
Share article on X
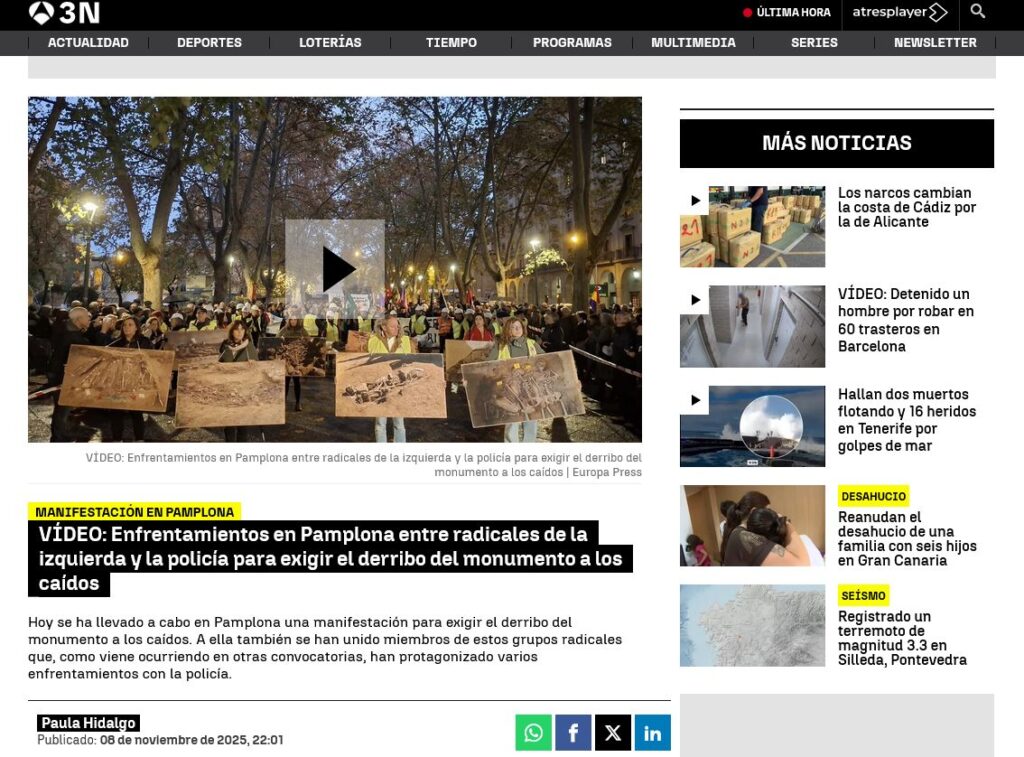pos(613,733)
